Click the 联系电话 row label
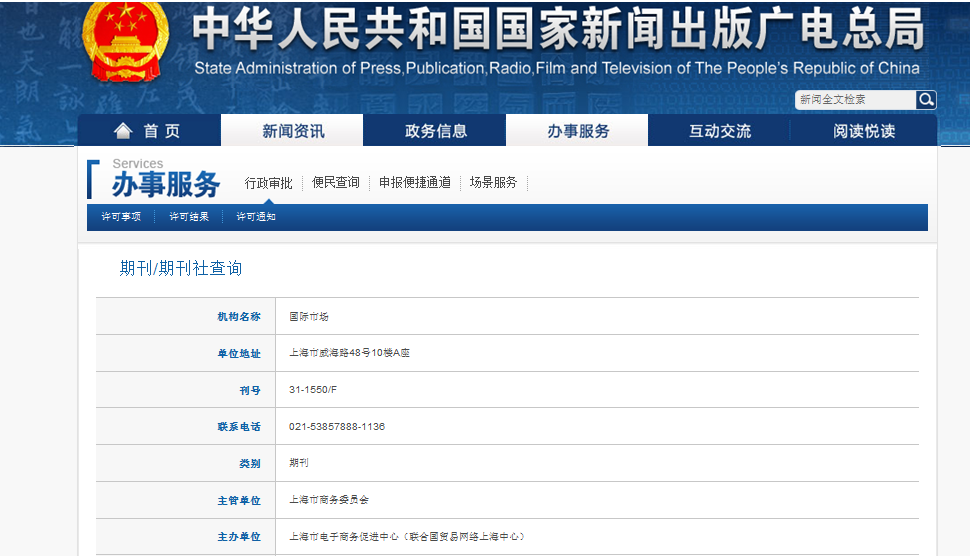The width and height of the screenshot is (970, 556). pos(239,427)
